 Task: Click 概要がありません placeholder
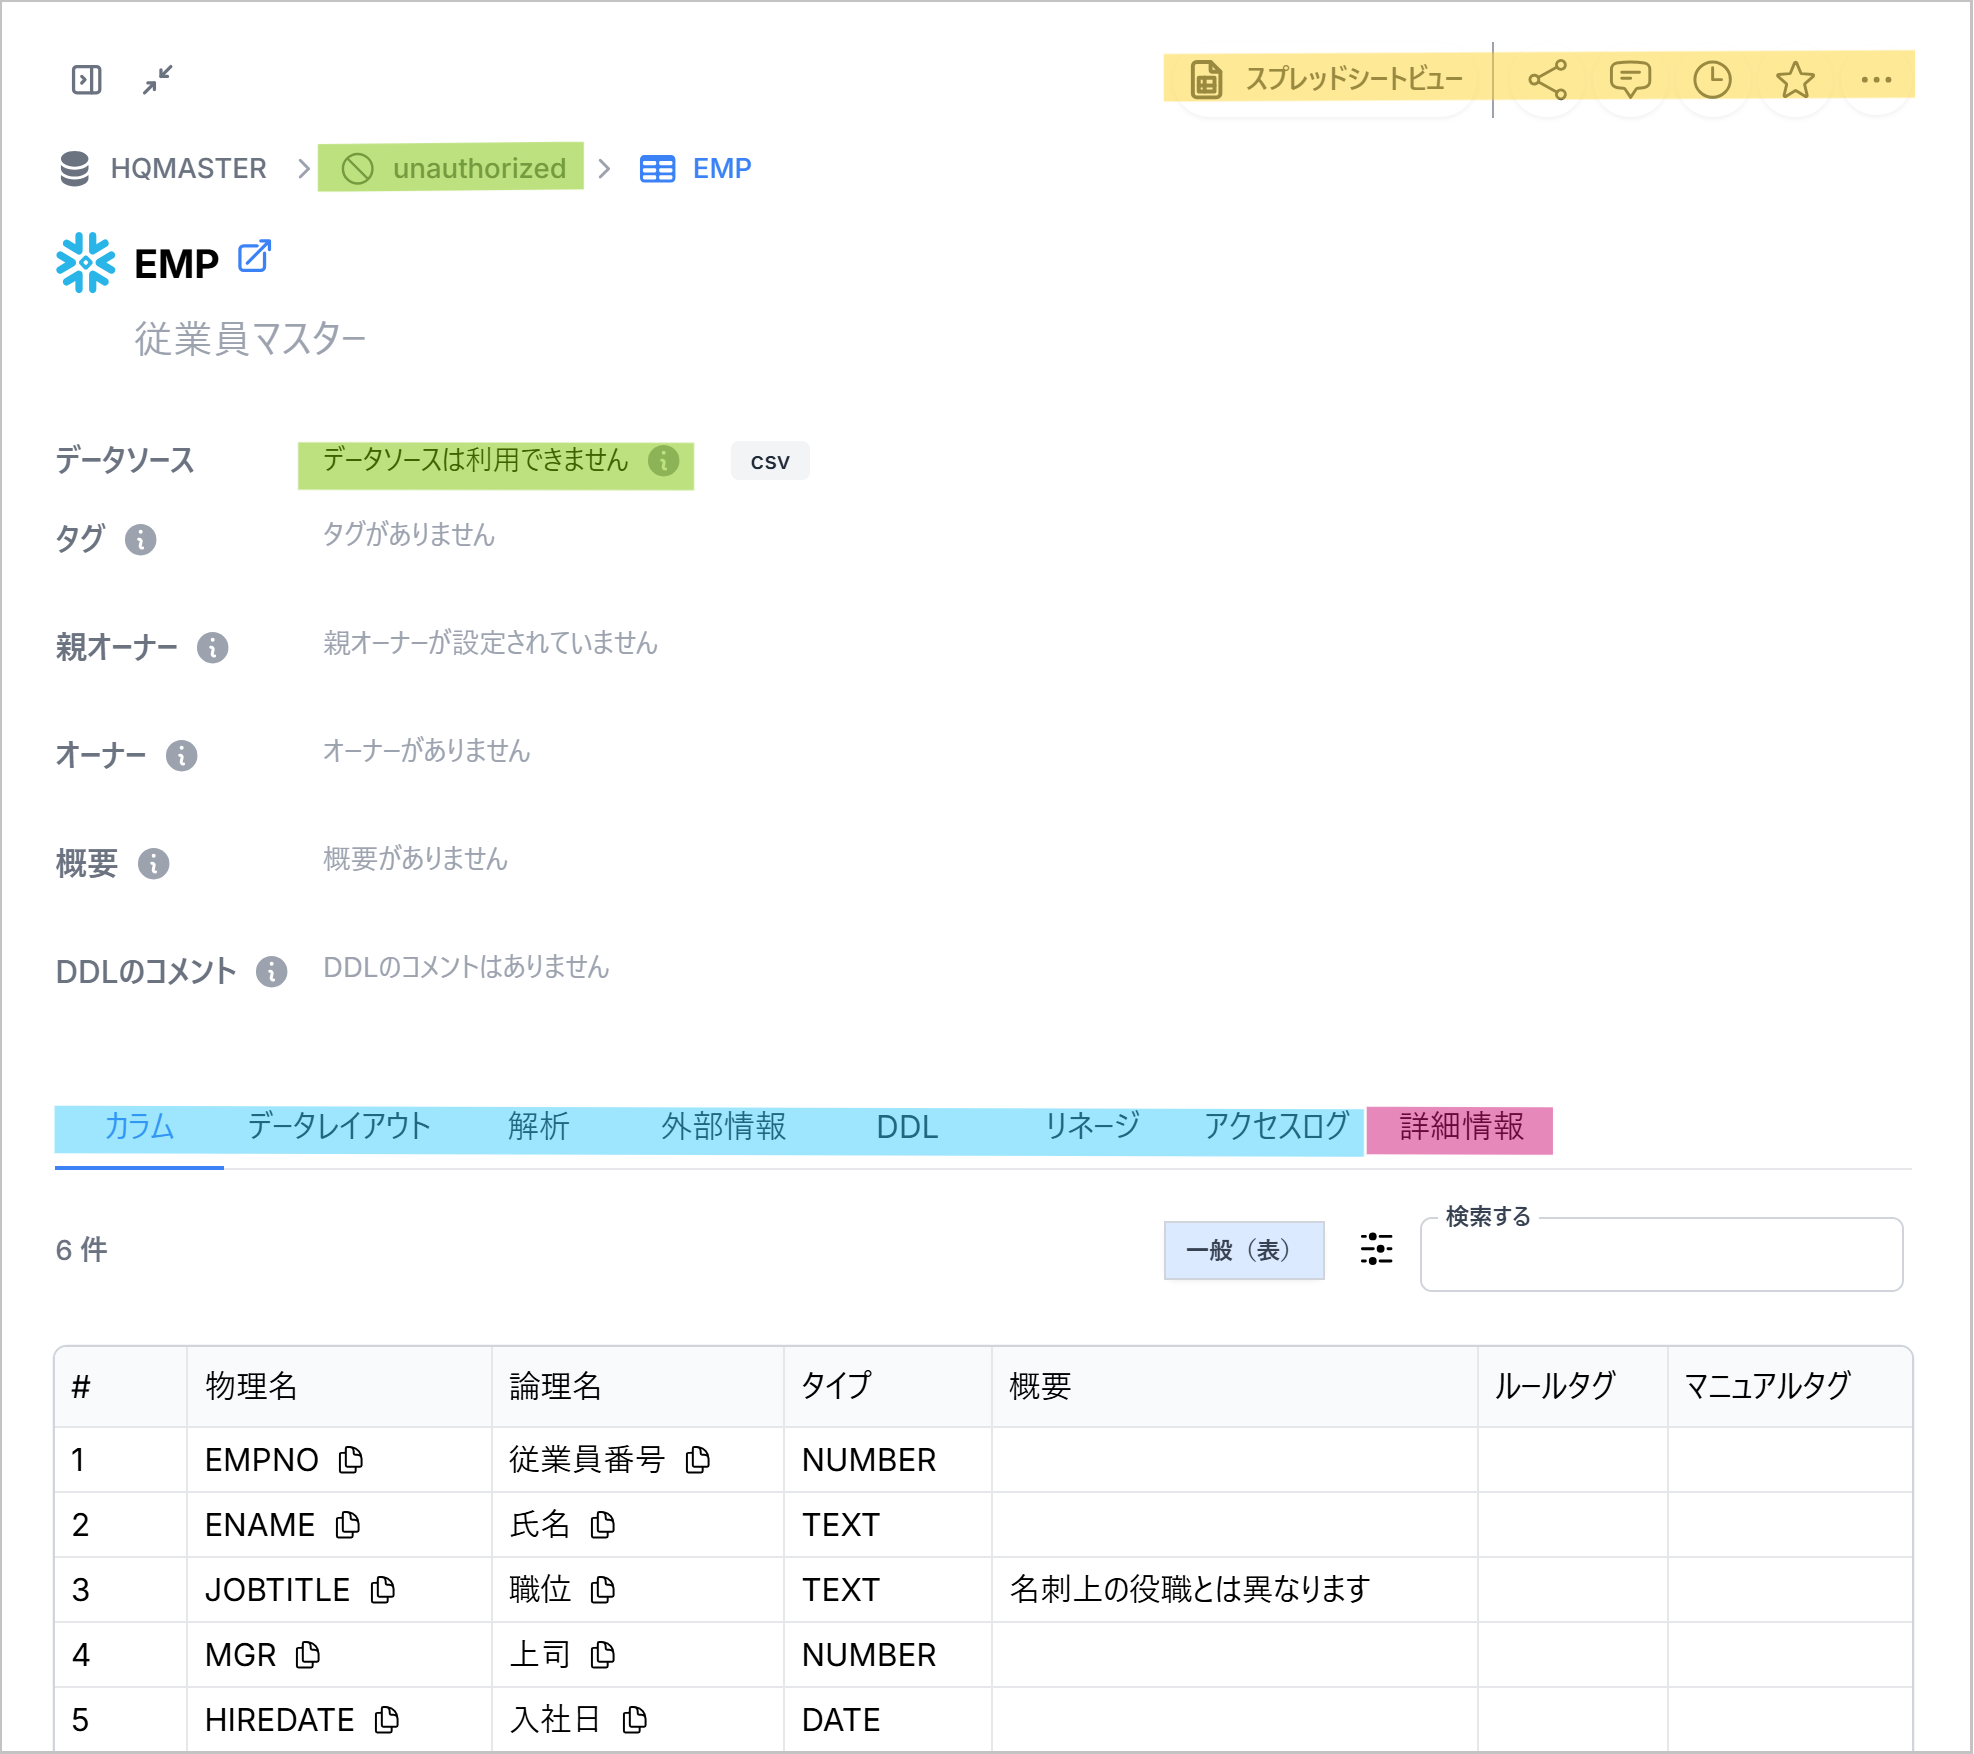[416, 859]
